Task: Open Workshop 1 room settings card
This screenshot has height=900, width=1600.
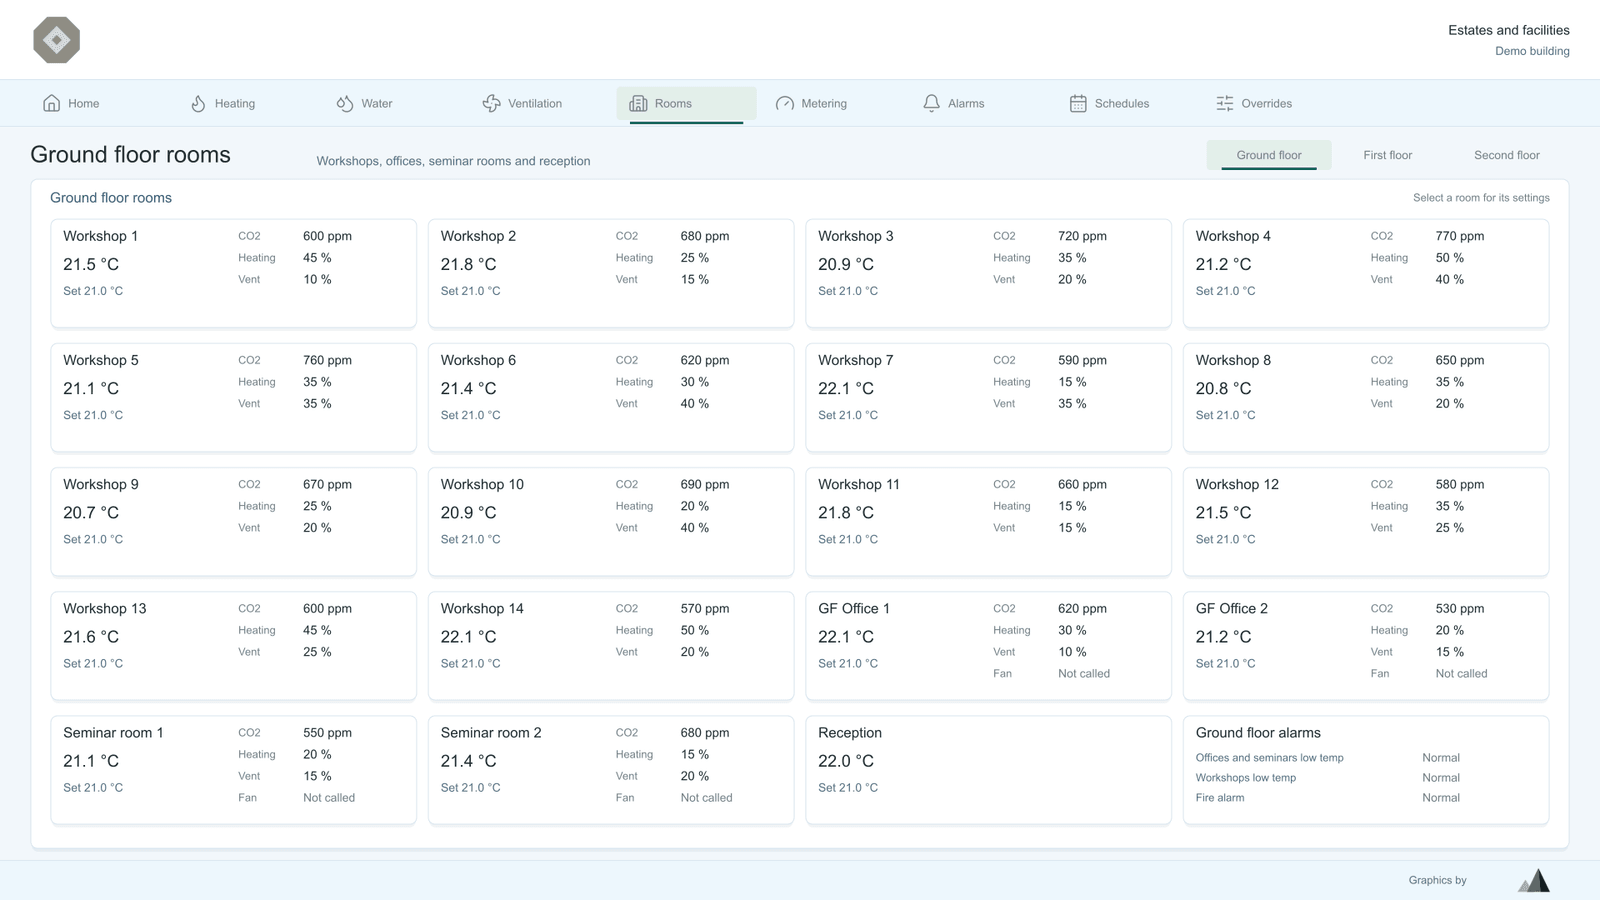Action: point(233,273)
